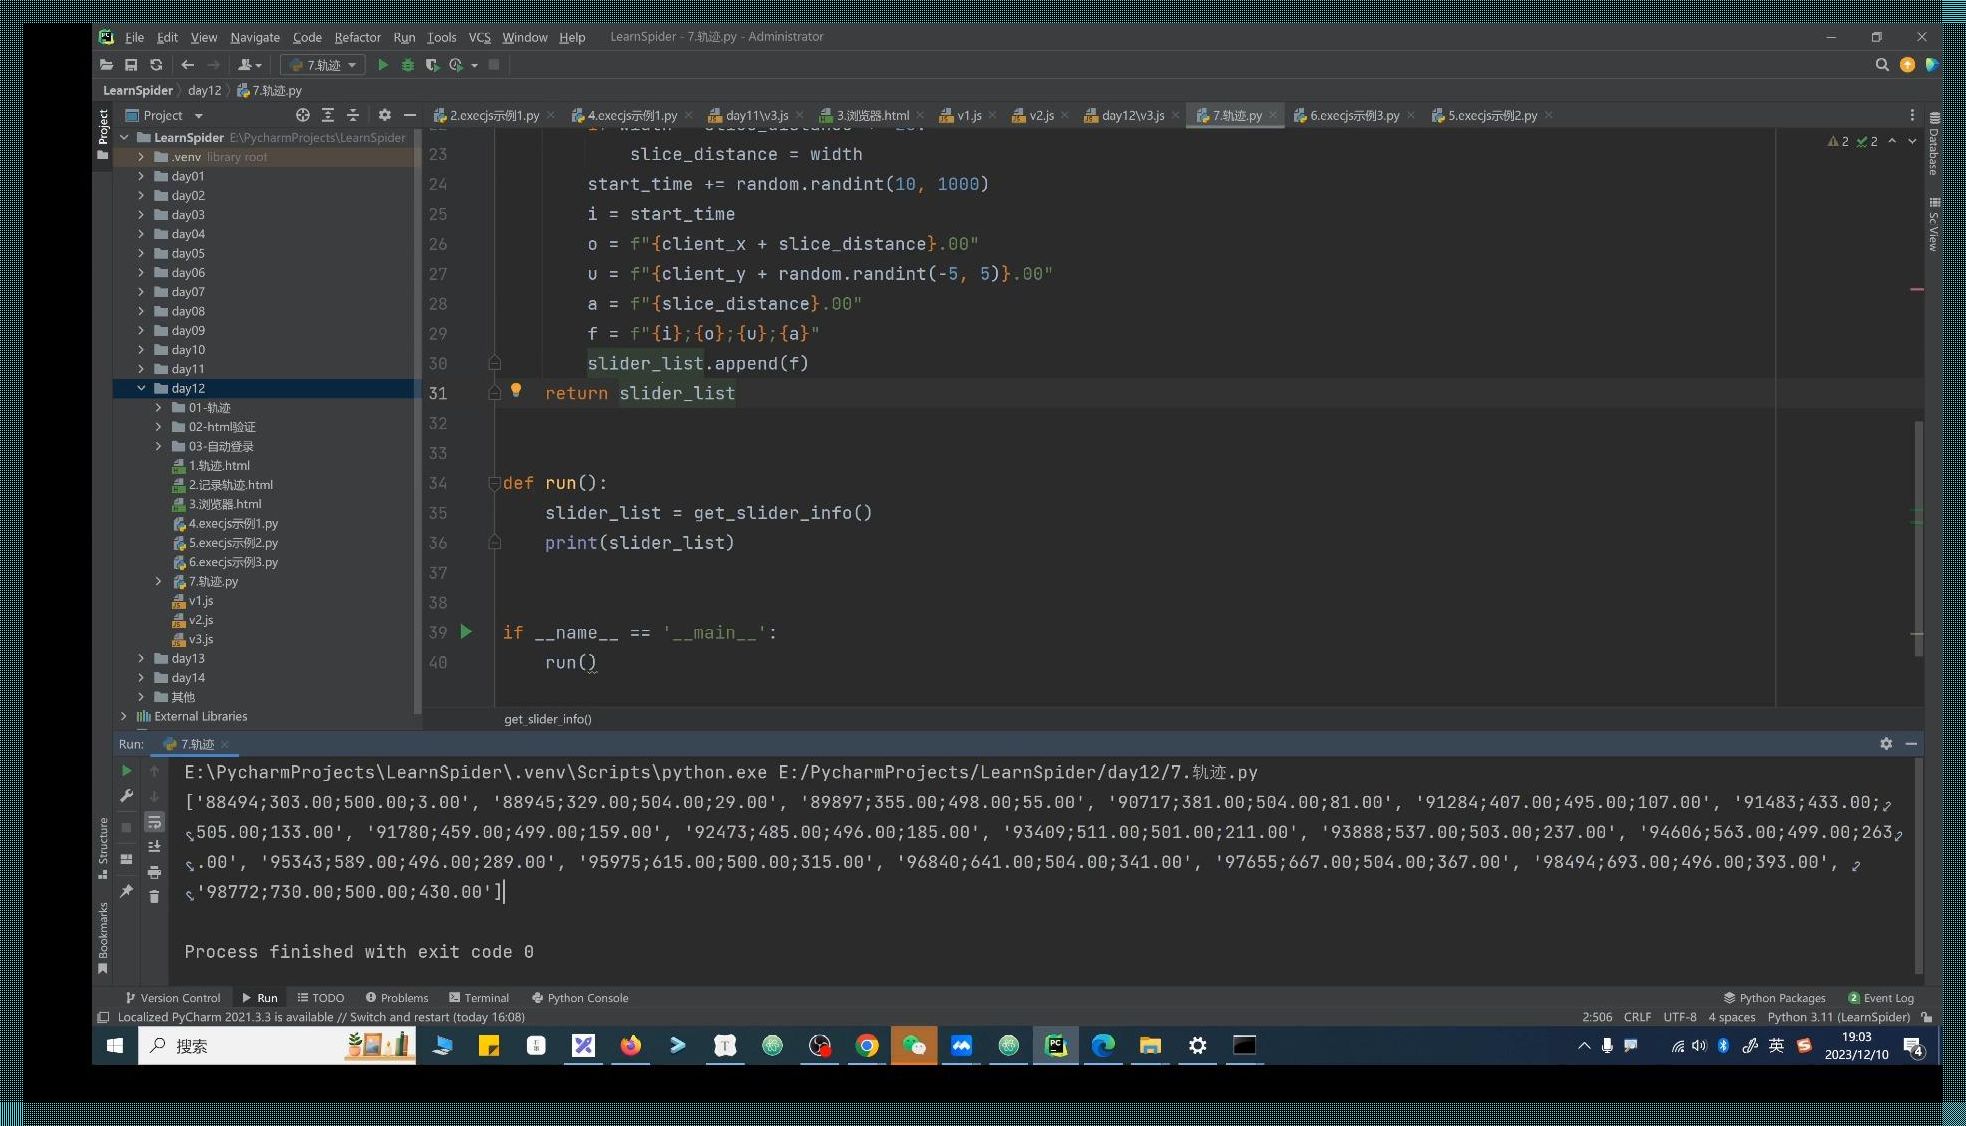The width and height of the screenshot is (1966, 1126).
Task: Hide the Project panel with the minus icon
Action: 409,115
